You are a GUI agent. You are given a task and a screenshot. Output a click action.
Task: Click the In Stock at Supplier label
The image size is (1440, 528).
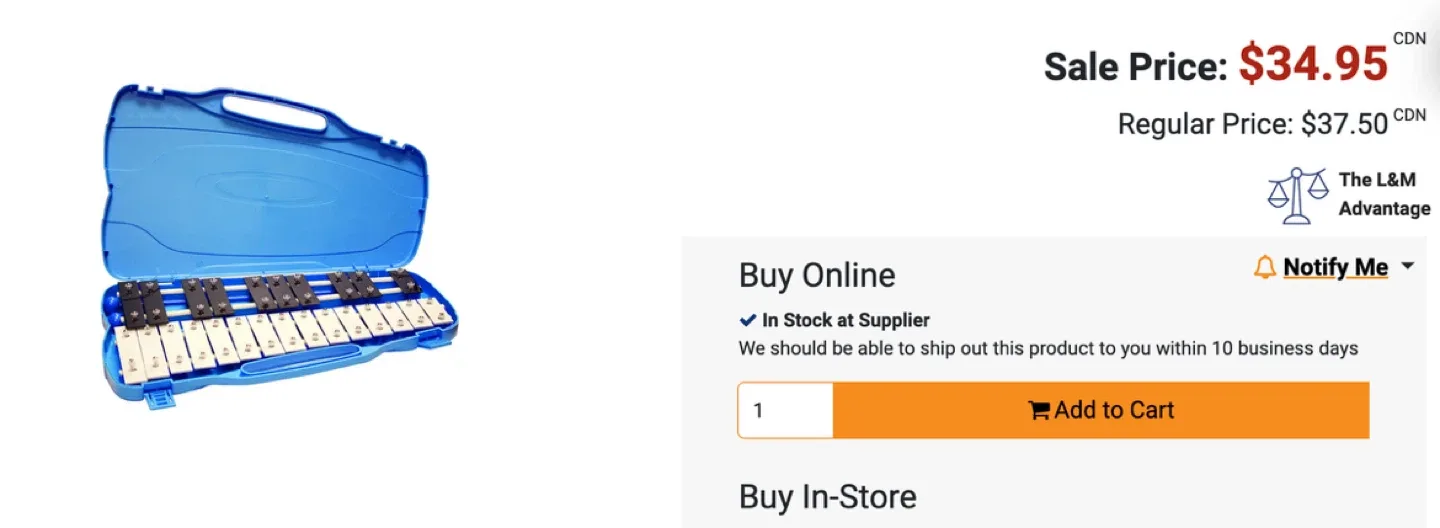tap(846, 320)
